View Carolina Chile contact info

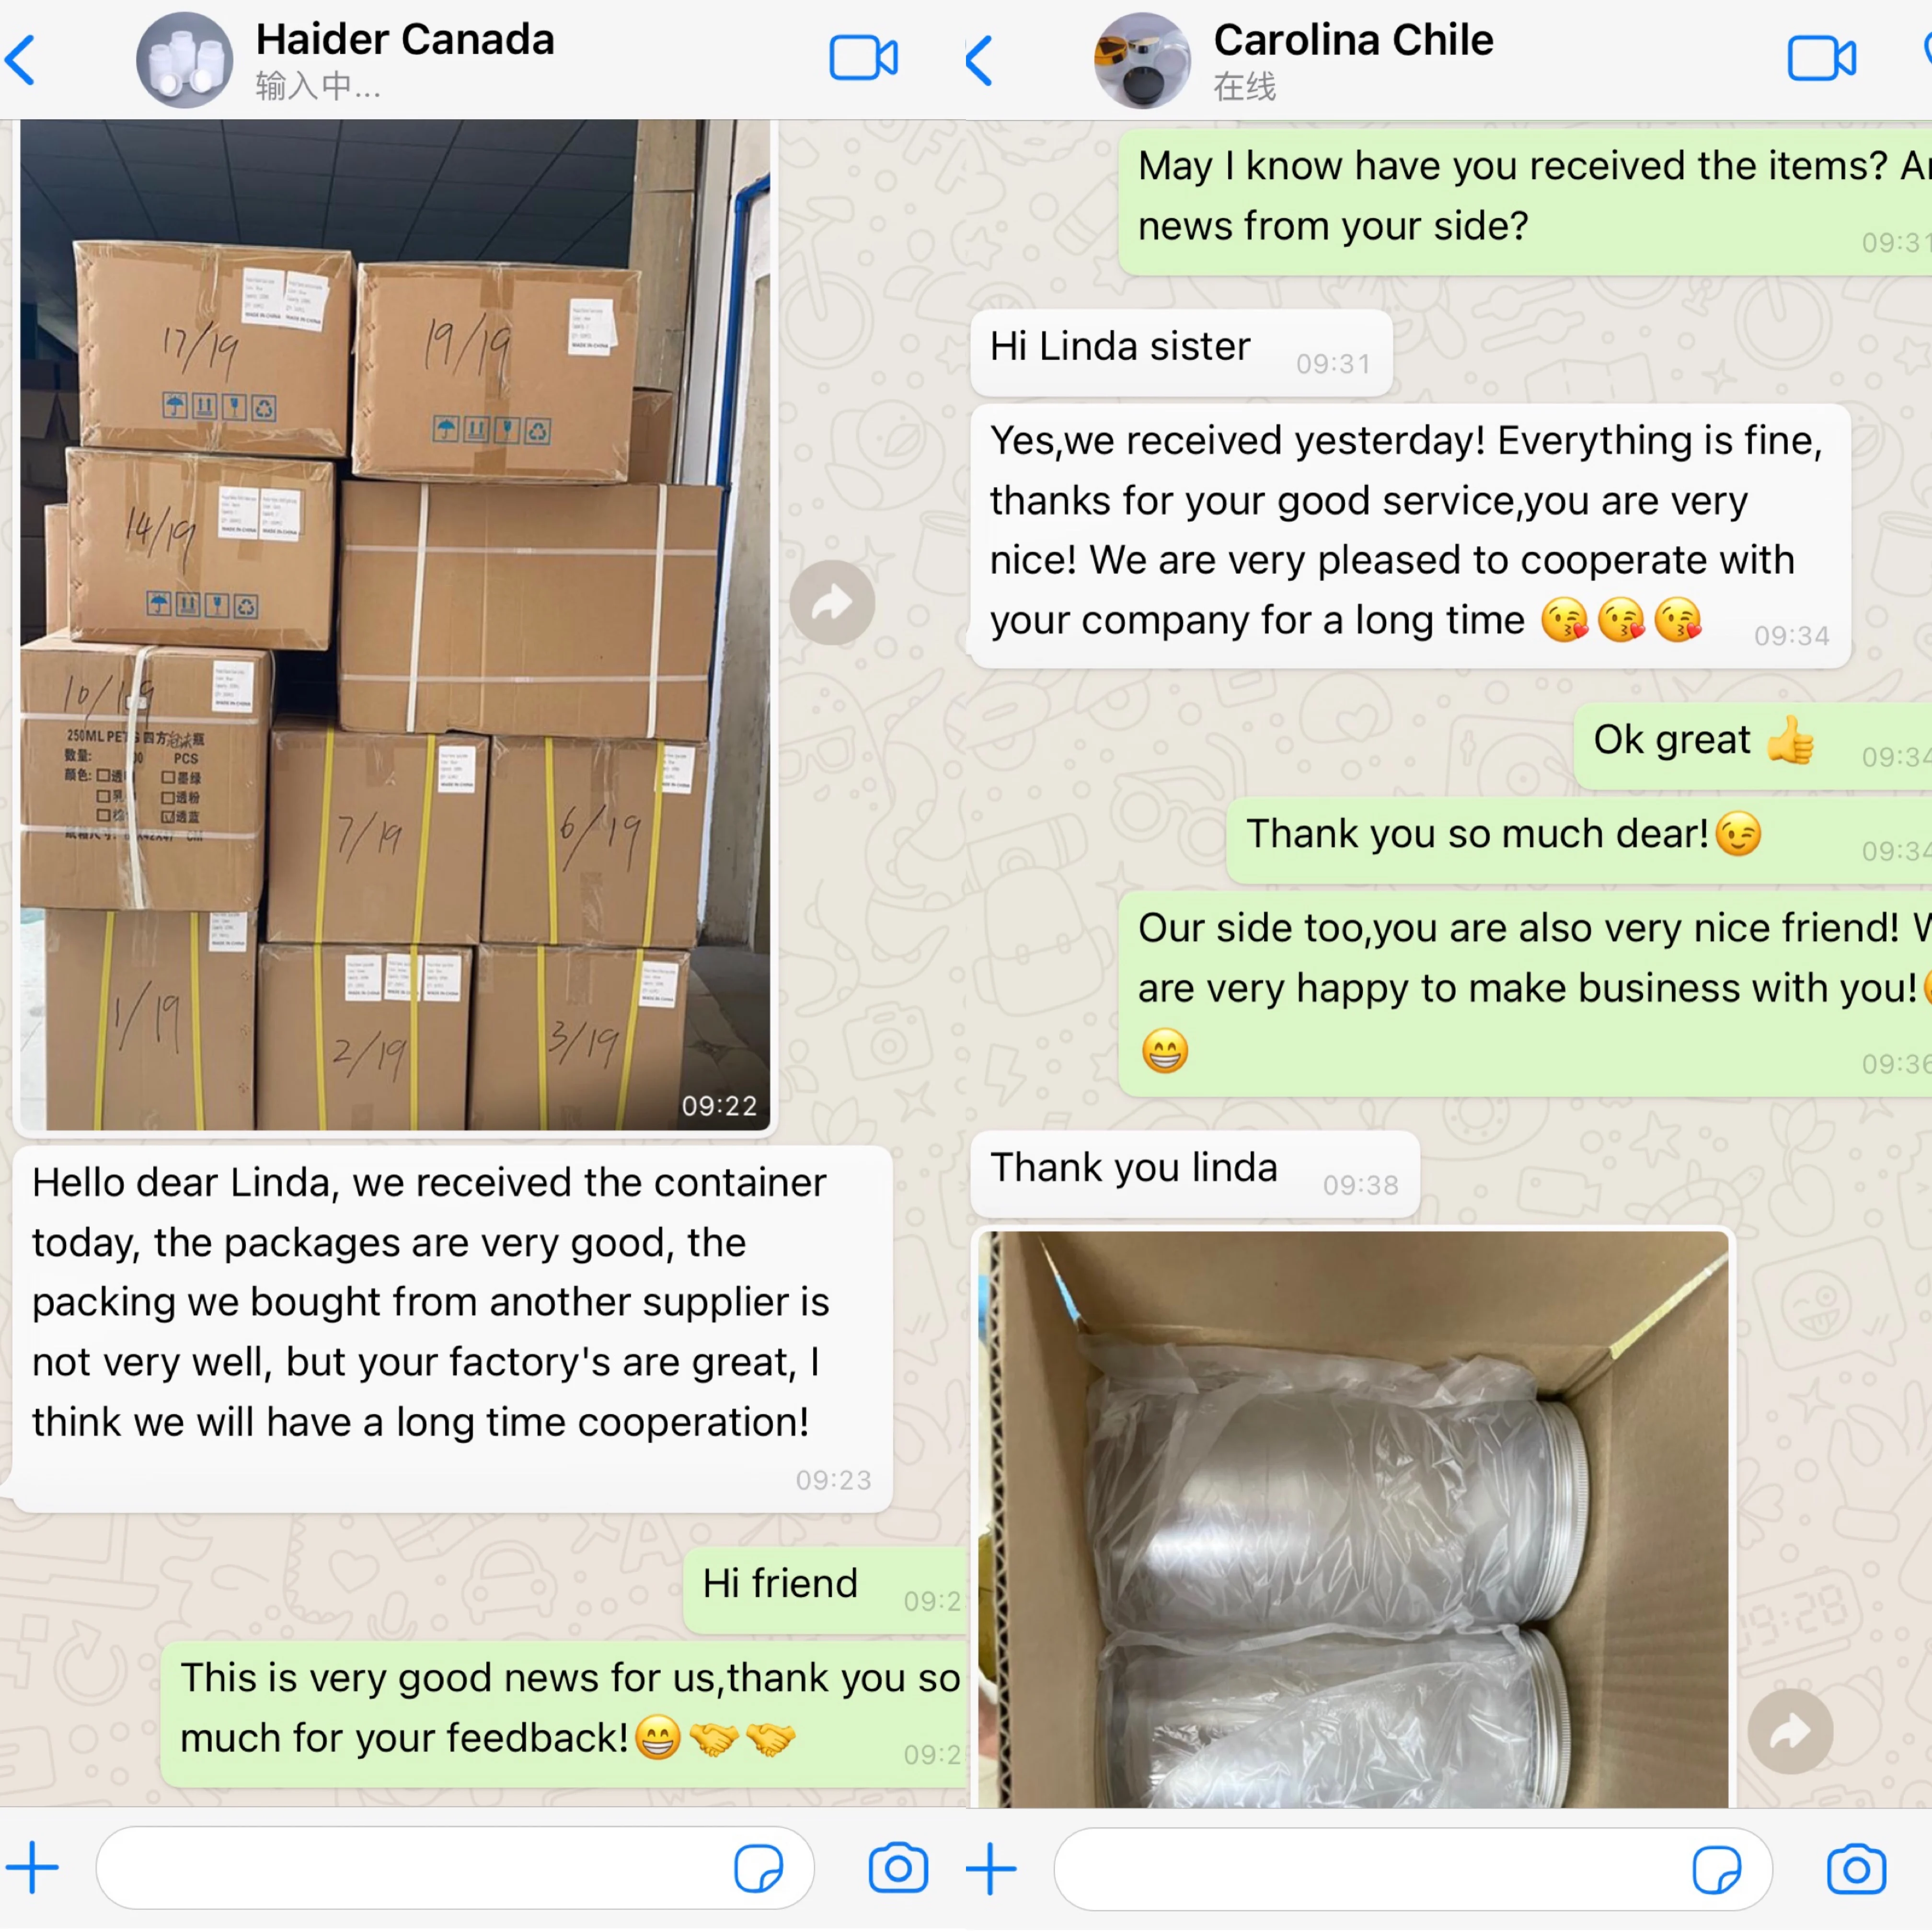pos(1353,59)
